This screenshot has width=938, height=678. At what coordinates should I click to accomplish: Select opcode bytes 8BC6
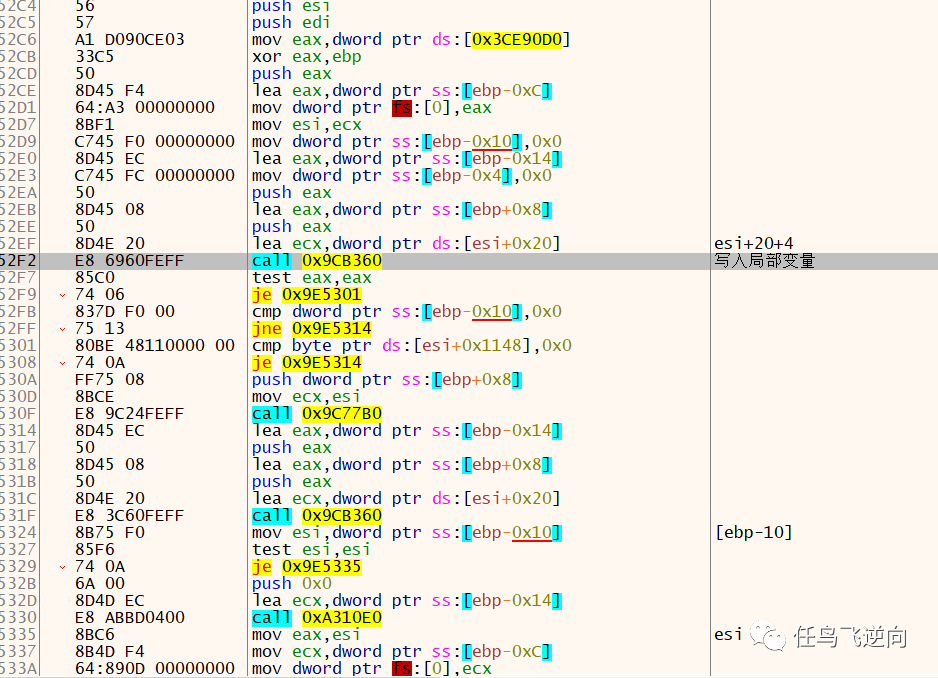coord(95,635)
